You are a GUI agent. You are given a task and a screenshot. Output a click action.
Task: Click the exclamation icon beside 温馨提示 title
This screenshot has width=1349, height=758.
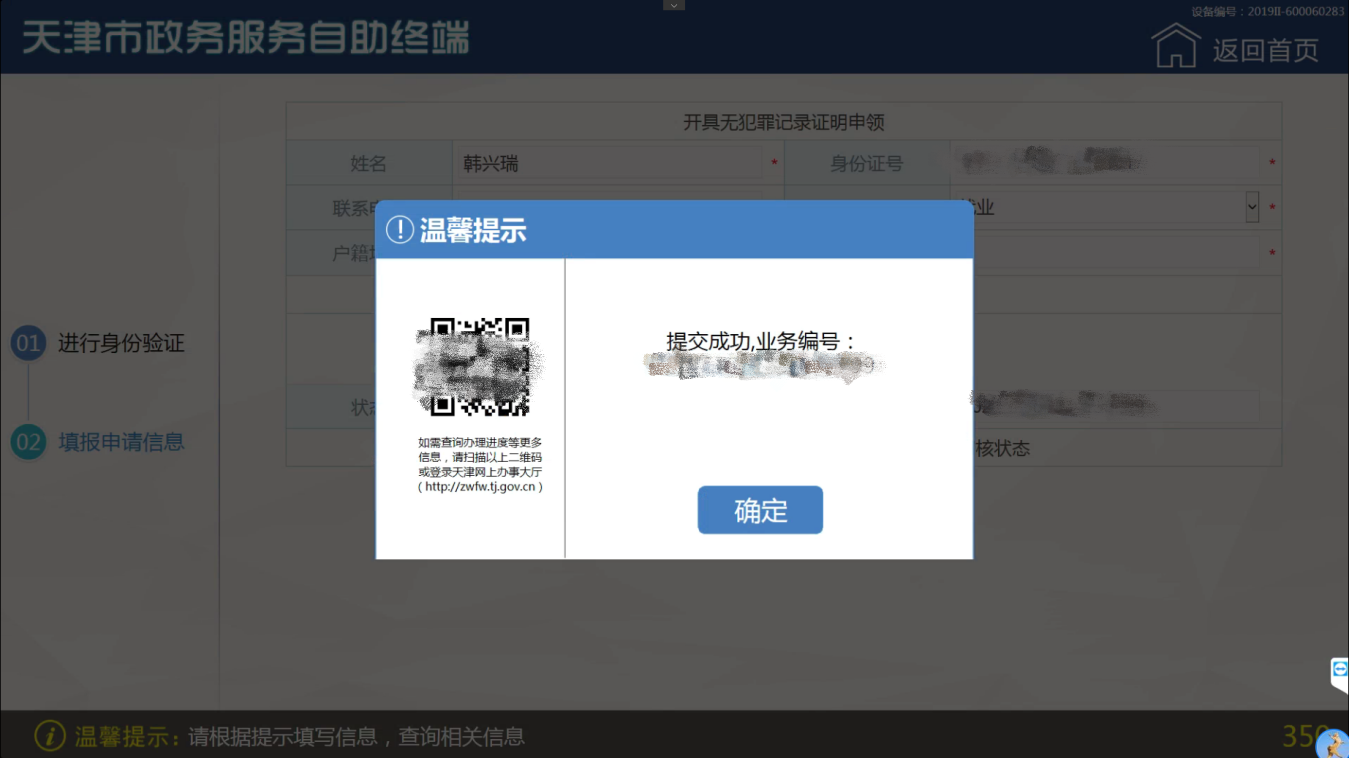(x=400, y=230)
